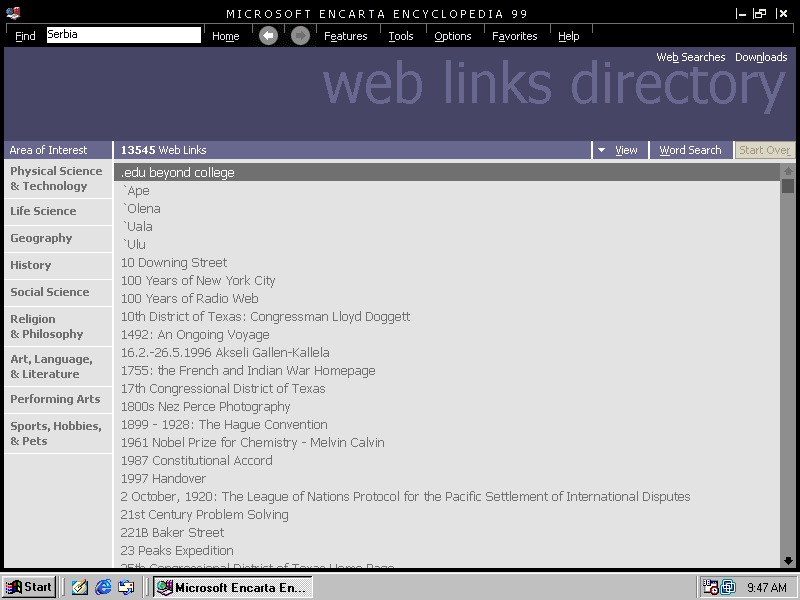Select the Performing Arts category
This screenshot has width=800, height=600.
point(58,399)
